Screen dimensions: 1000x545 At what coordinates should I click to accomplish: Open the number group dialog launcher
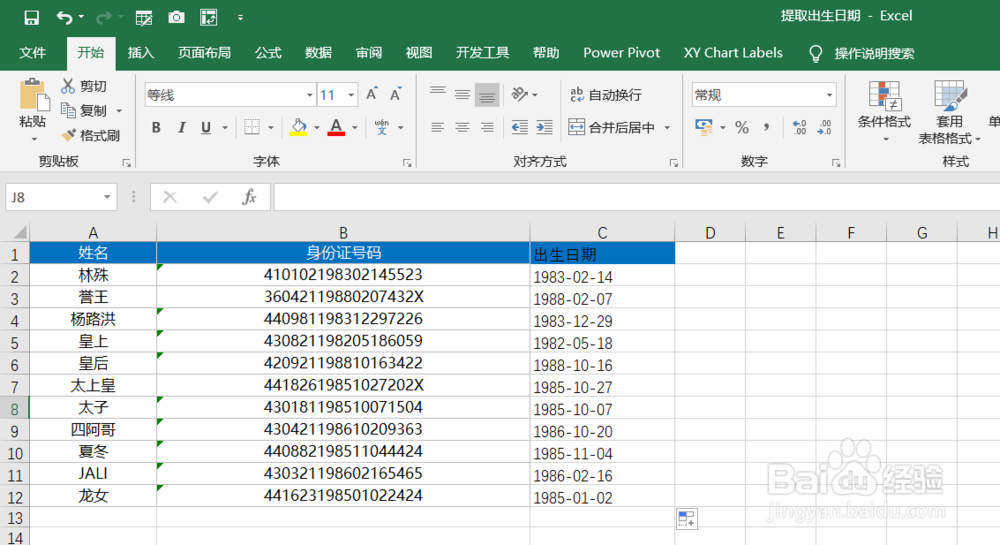coord(835,163)
